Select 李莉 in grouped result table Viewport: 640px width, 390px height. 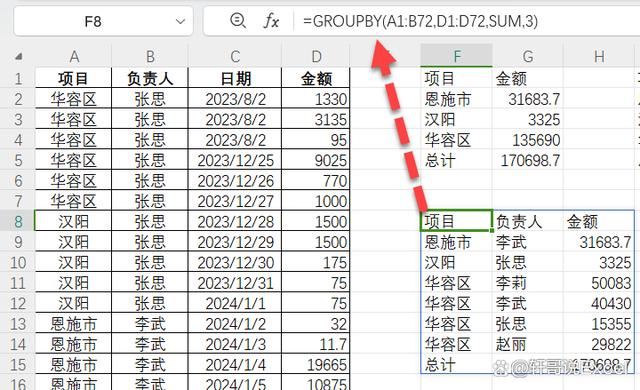[x=528, y=283]
